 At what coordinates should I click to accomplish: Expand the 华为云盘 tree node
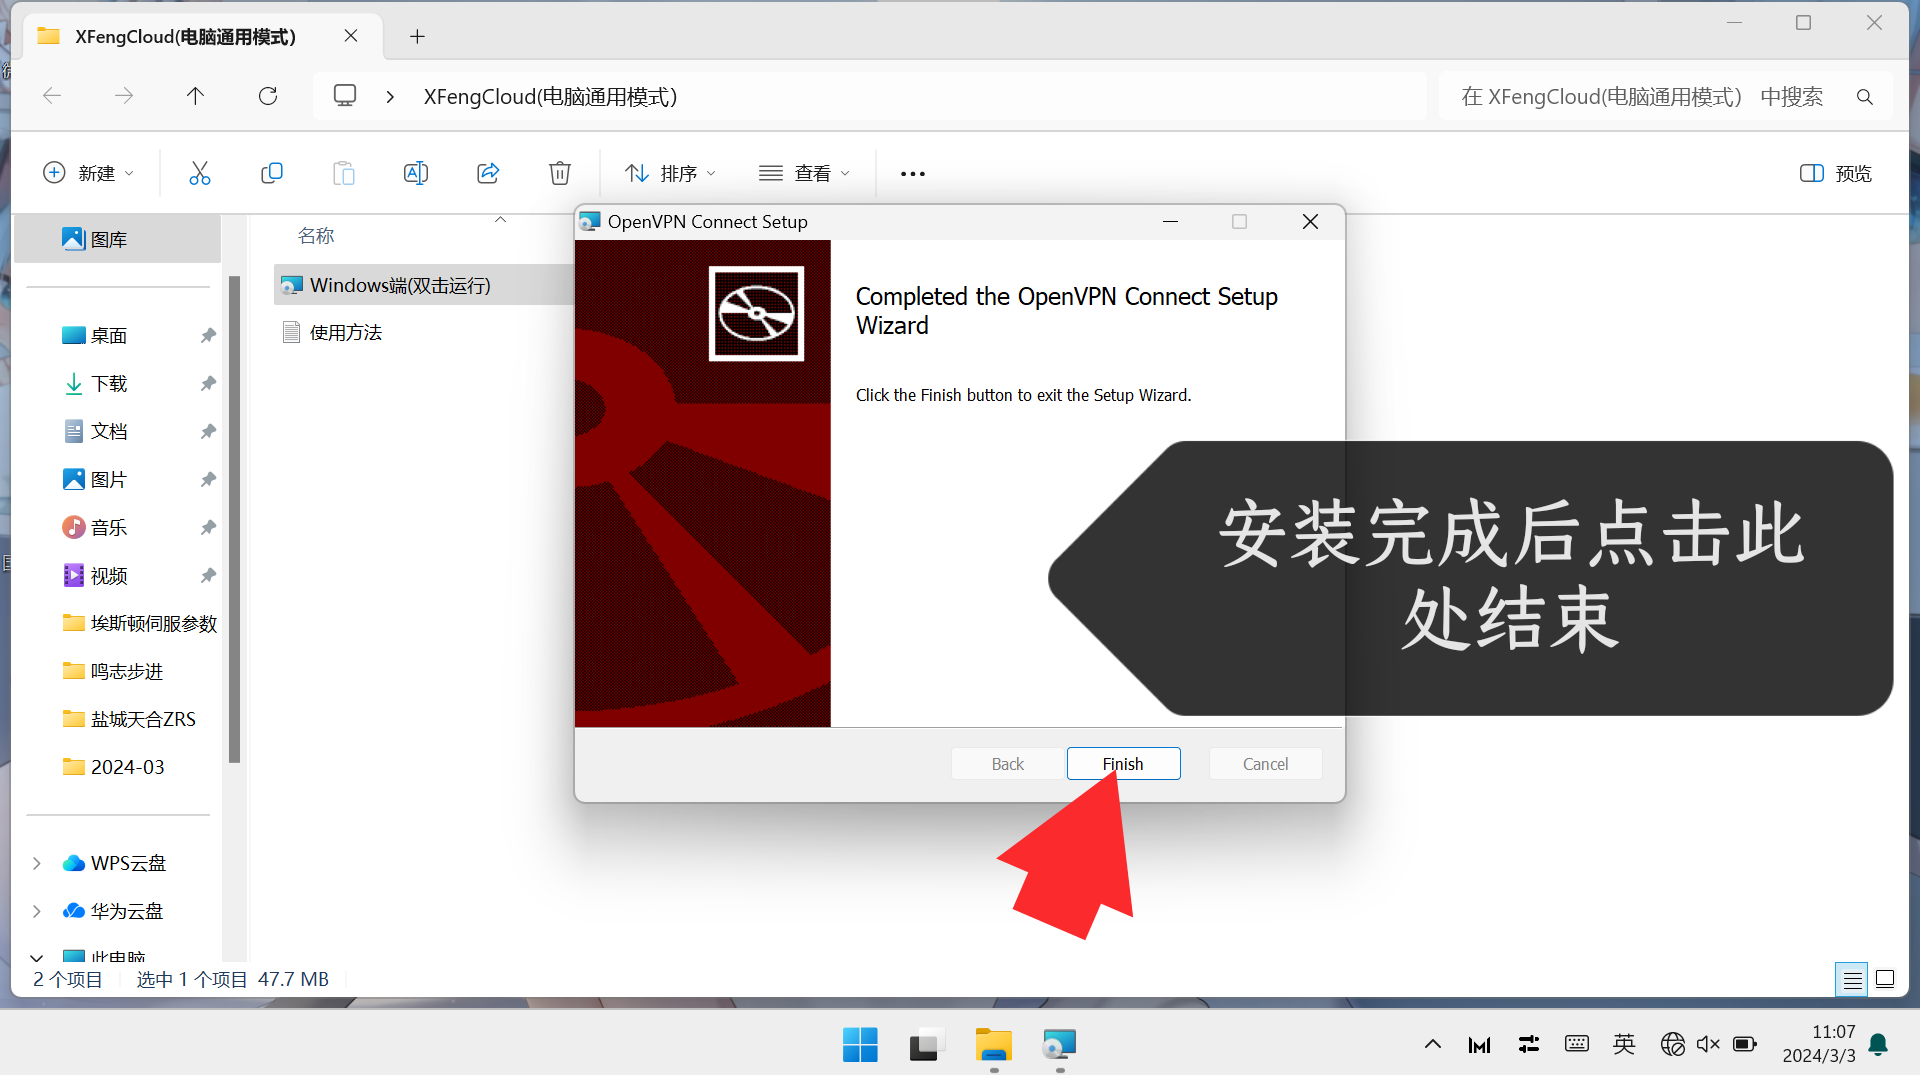(x=37, y=911)
